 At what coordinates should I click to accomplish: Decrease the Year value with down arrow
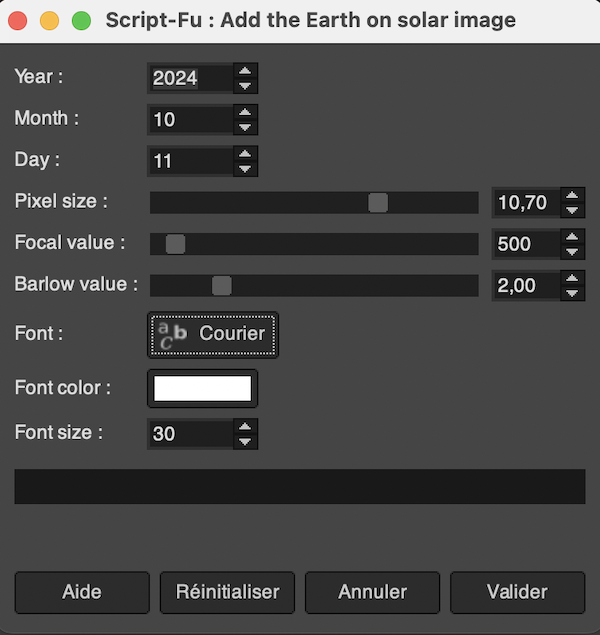point(245,86)
